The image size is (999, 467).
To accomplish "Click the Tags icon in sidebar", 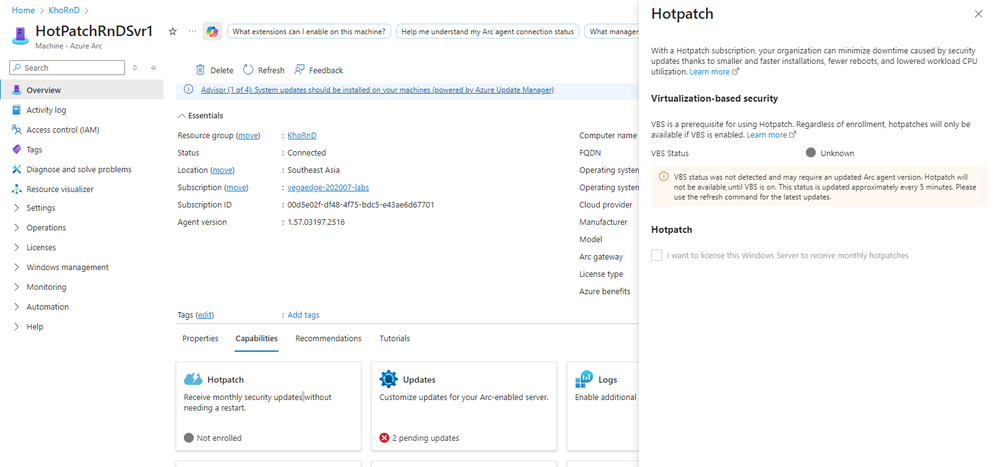I will tap(17, 149).
